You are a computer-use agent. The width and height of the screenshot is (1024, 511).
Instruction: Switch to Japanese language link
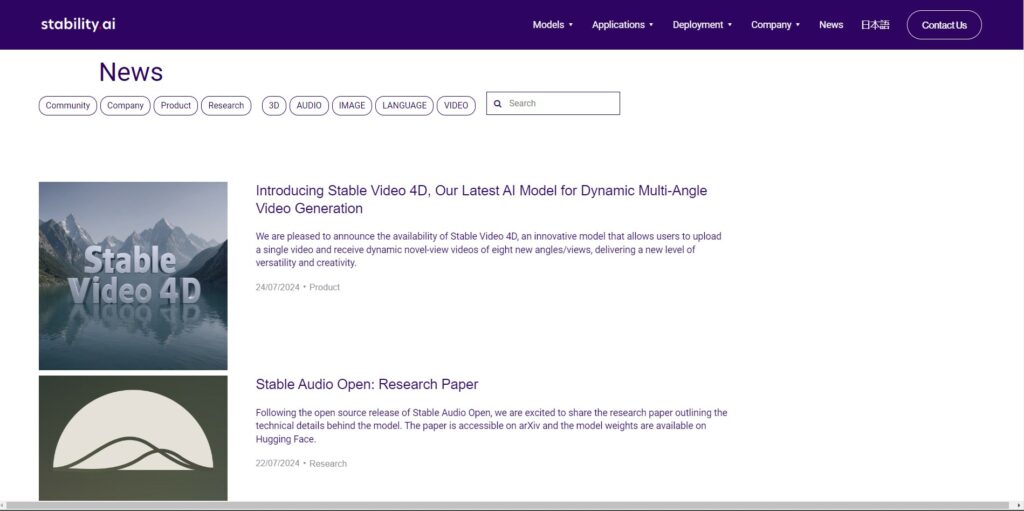pos(874,25)
